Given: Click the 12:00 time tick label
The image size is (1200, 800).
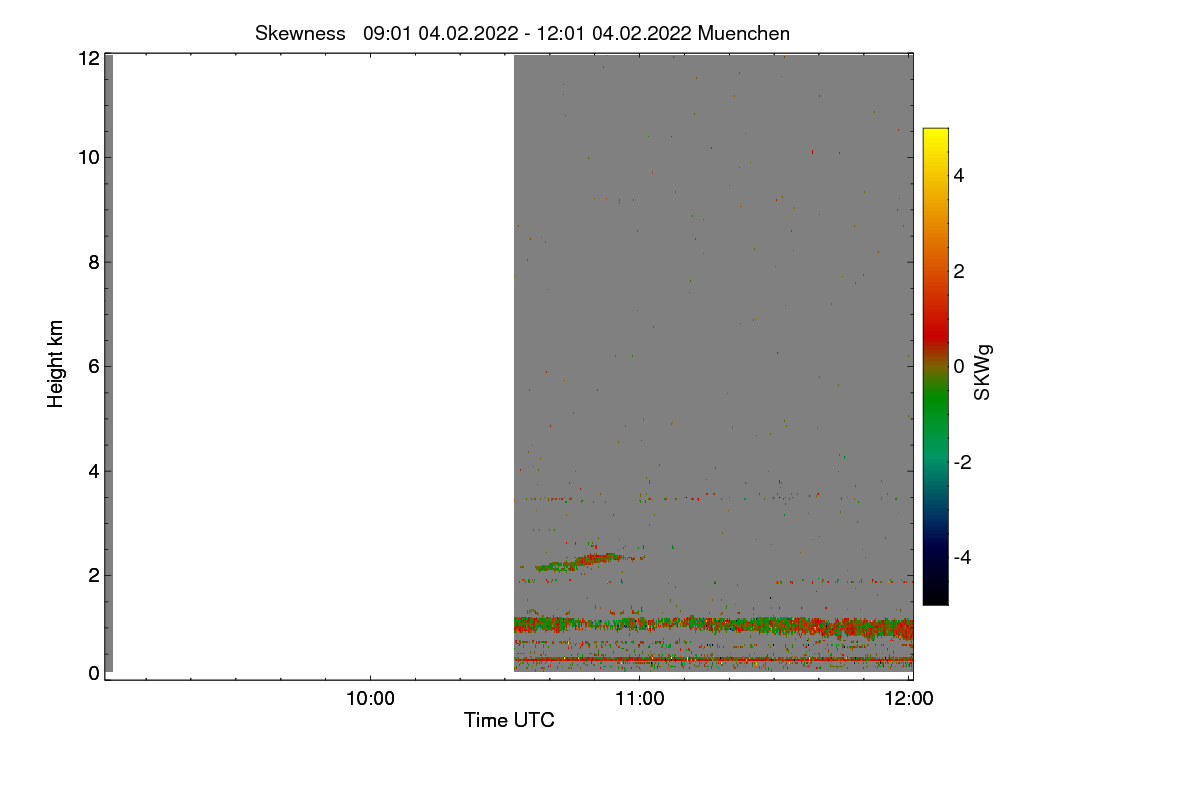Looking at the screenshot, I should click(909, 700).
